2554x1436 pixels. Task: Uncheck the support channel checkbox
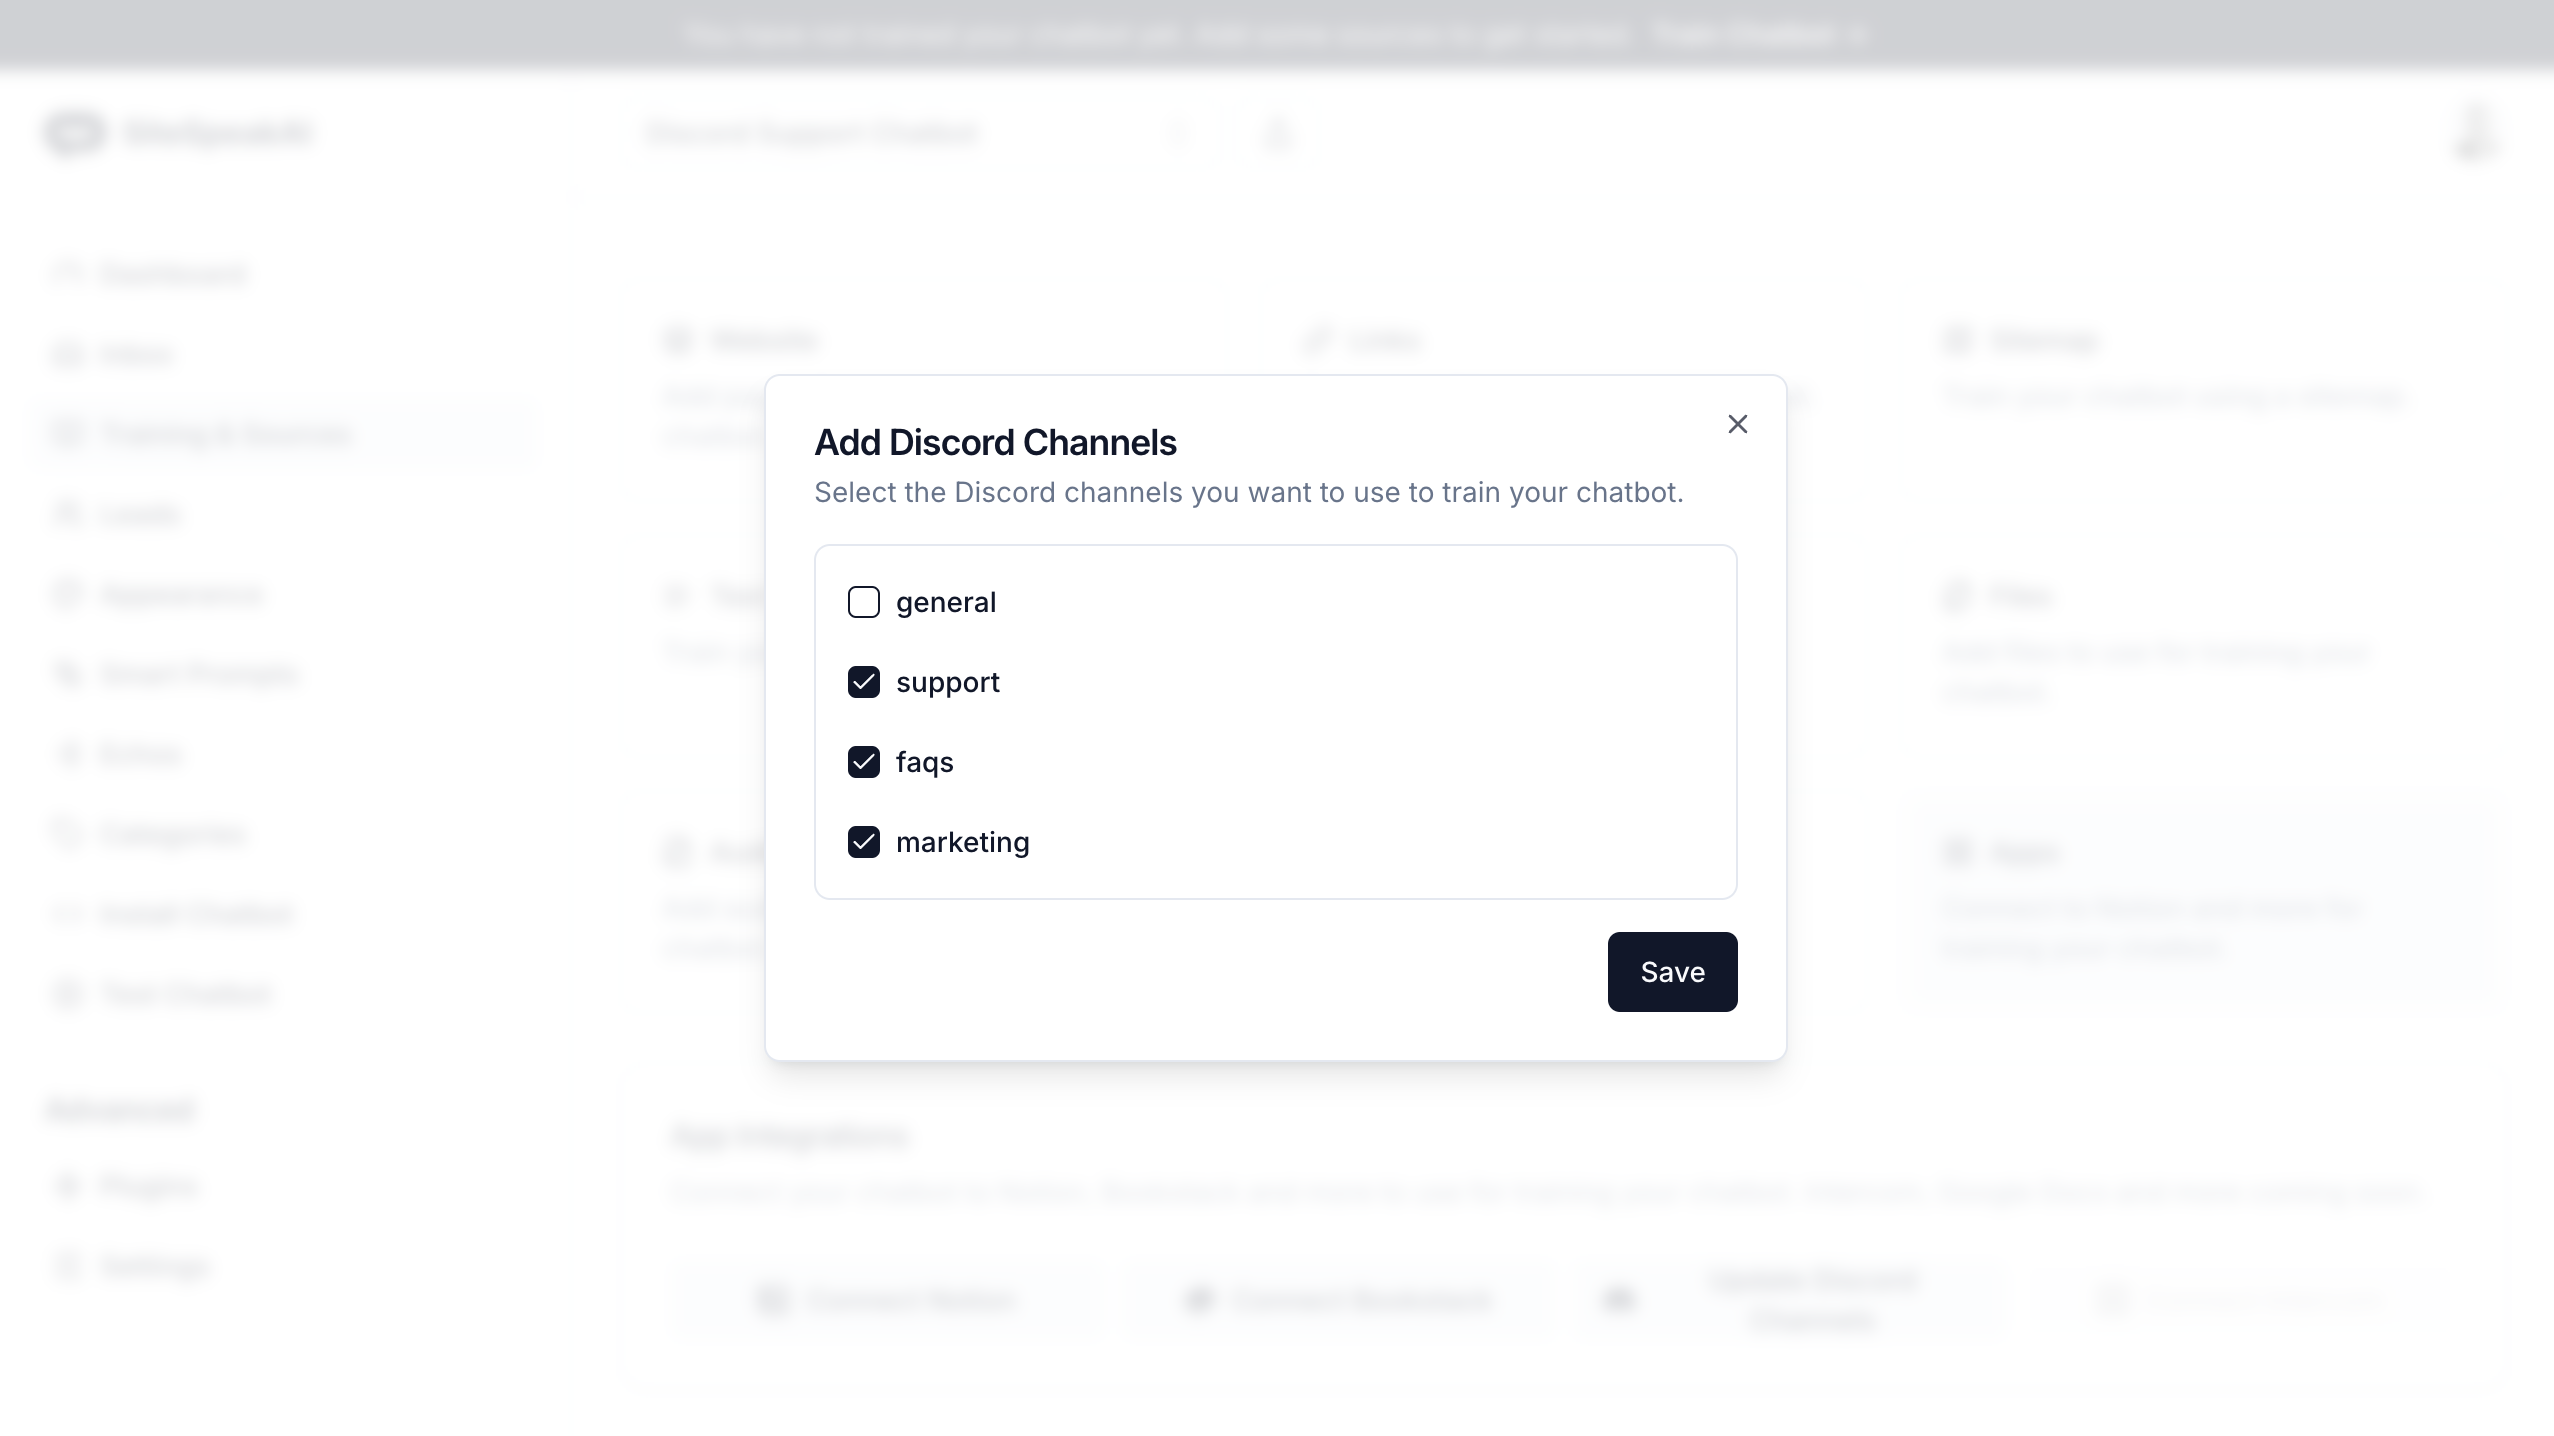point(864,682)
